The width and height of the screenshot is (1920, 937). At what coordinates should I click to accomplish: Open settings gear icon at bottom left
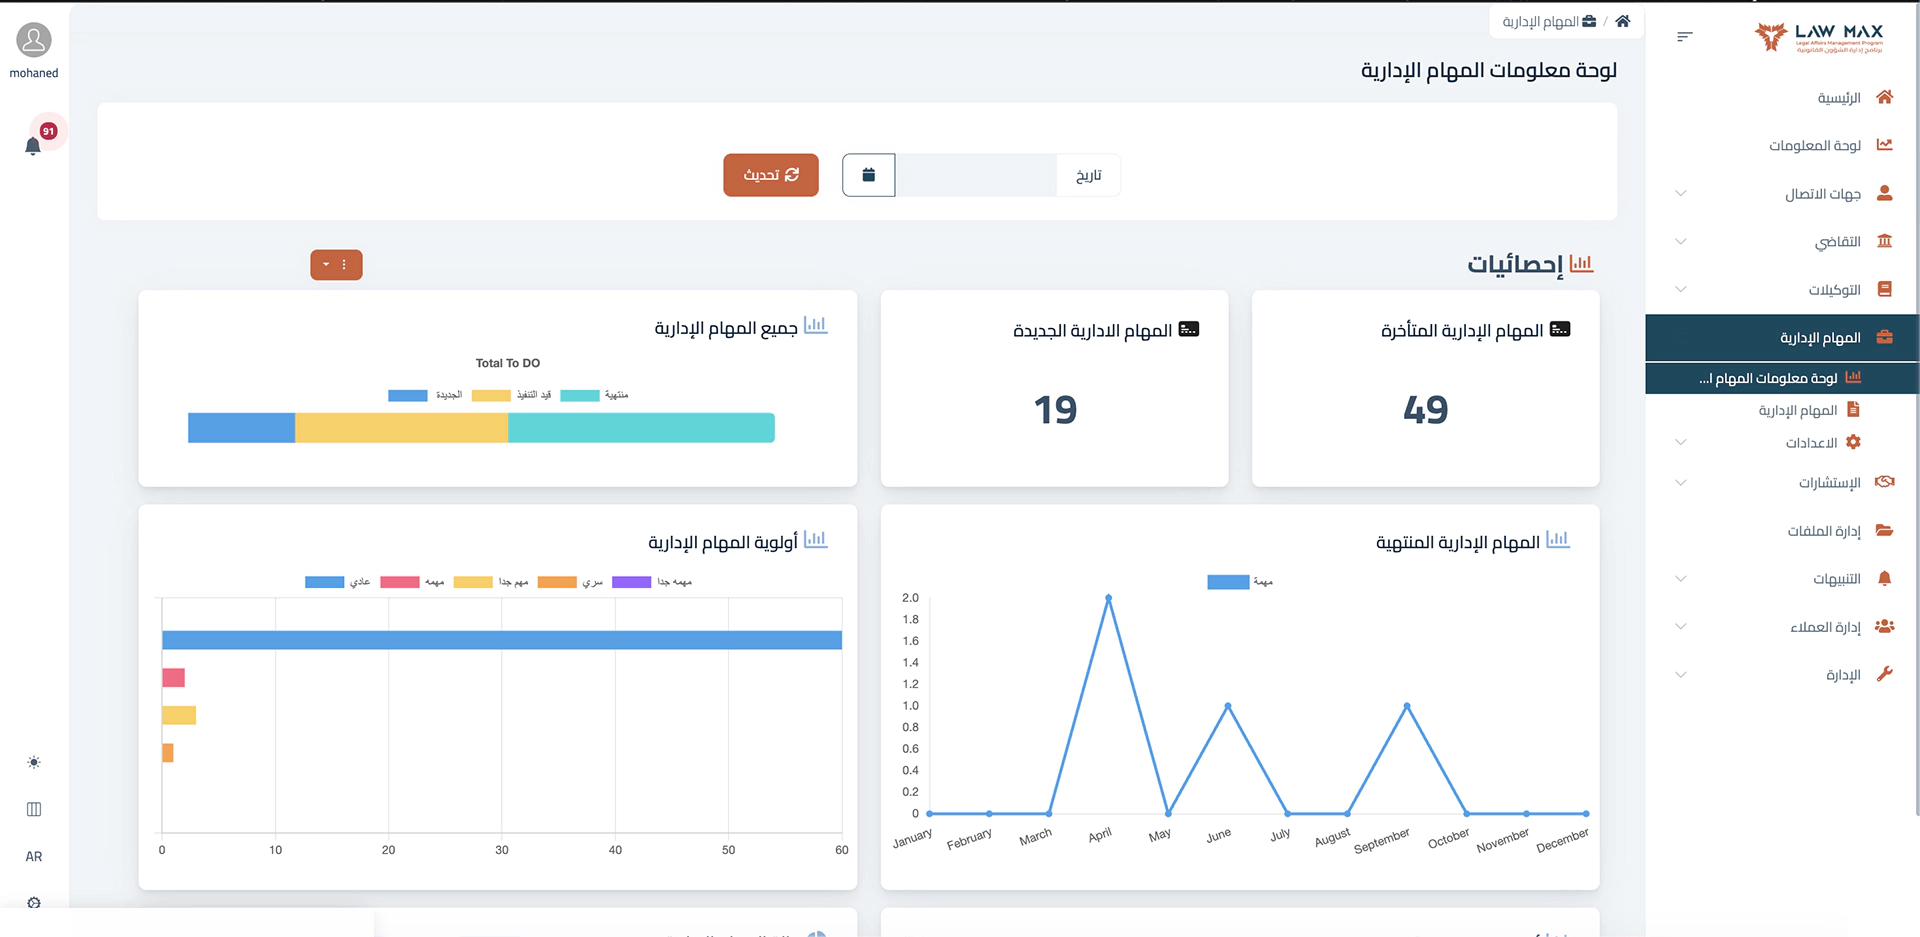coord(34,902)
